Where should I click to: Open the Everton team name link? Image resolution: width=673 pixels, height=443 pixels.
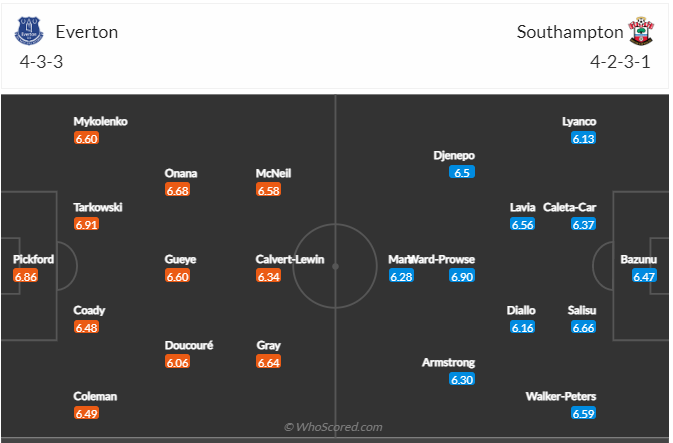[88, 32]
